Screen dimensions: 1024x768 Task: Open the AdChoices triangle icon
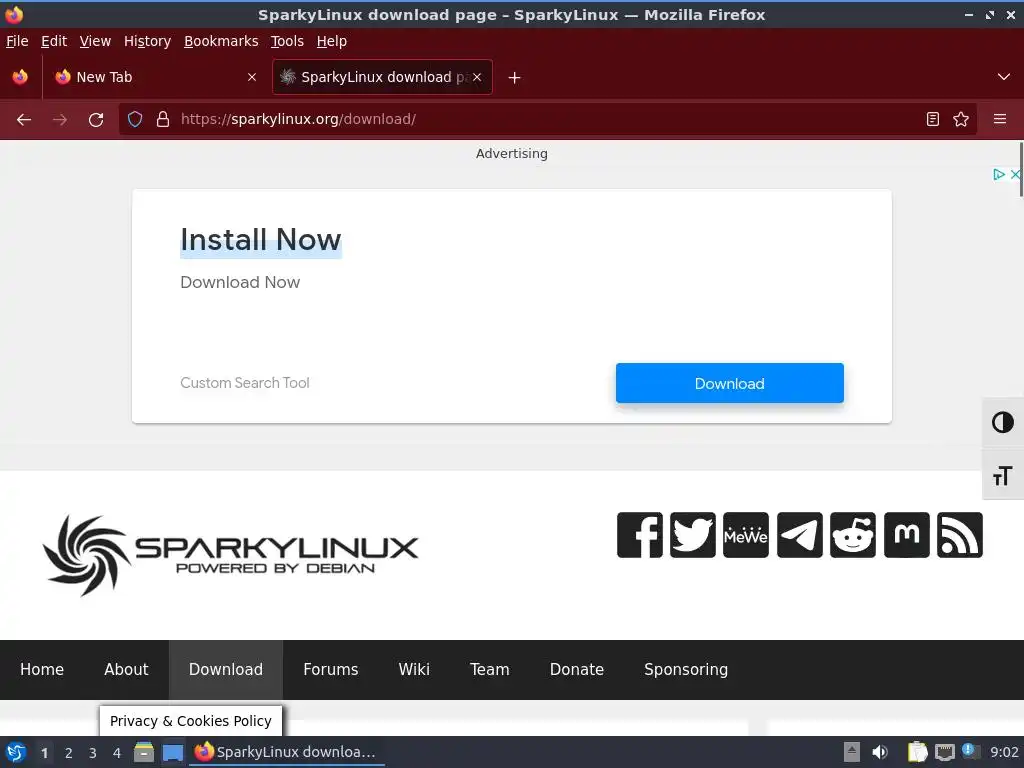point(999,174)
